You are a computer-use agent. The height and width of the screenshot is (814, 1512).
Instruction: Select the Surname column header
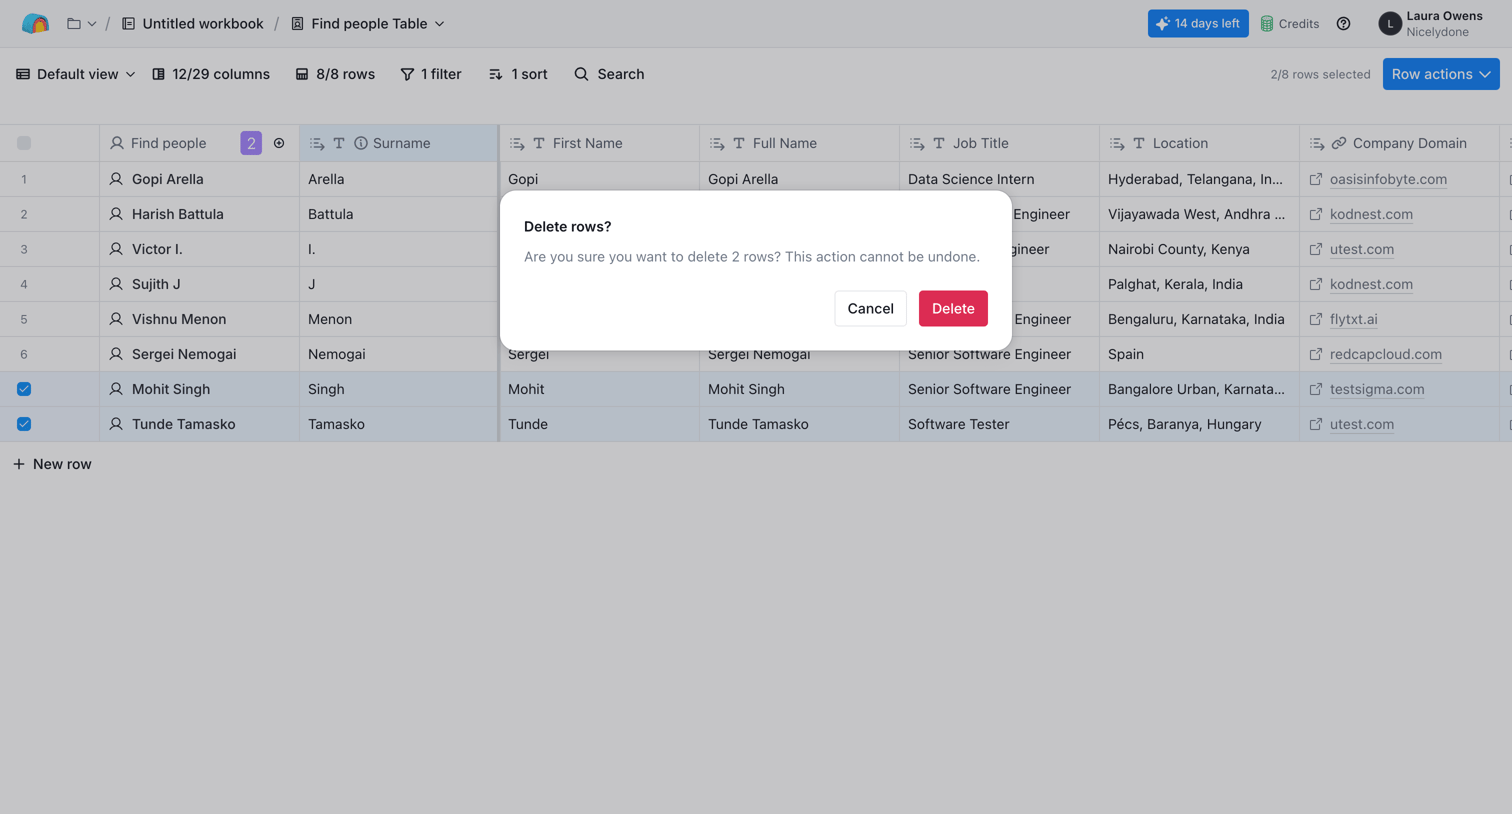399,143
